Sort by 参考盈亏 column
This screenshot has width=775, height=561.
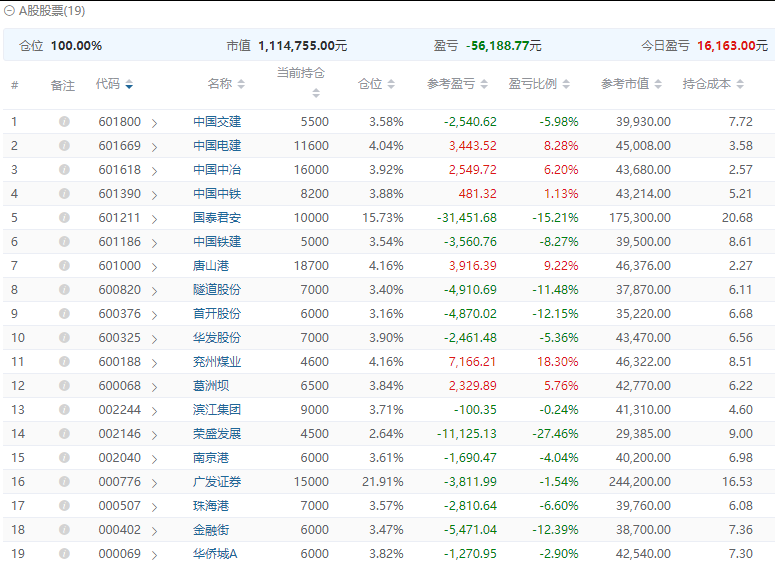pos(482,85)
